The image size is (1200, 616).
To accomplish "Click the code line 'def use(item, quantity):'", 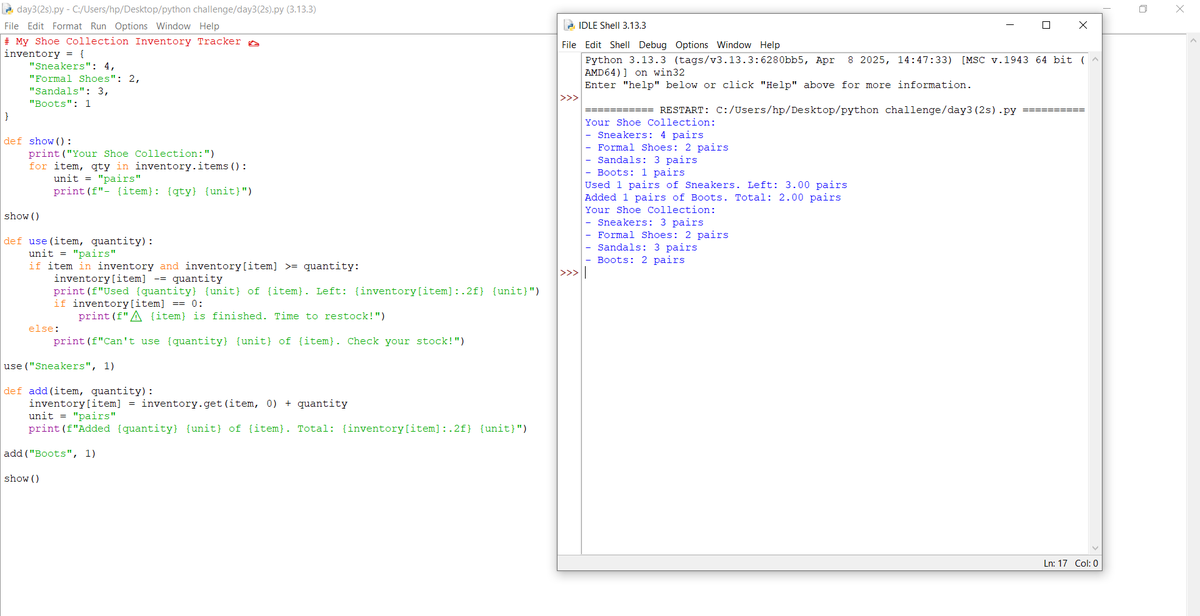I will click(x=79, y=241).
